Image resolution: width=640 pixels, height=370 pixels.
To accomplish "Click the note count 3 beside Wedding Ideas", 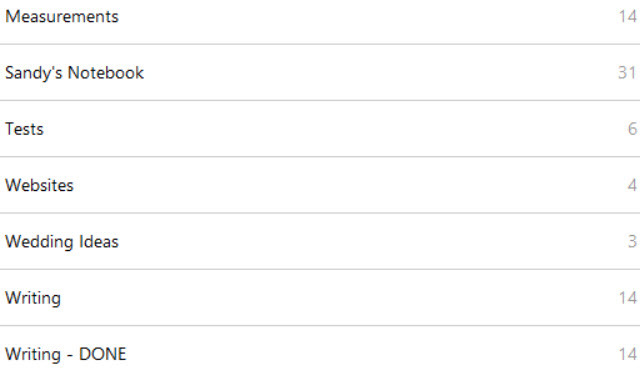I will point(632,241).
